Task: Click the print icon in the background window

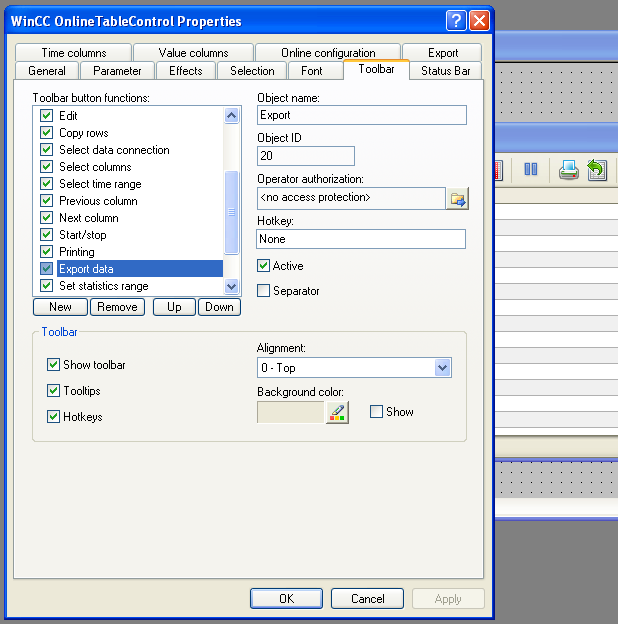Action: coord(569,170)
